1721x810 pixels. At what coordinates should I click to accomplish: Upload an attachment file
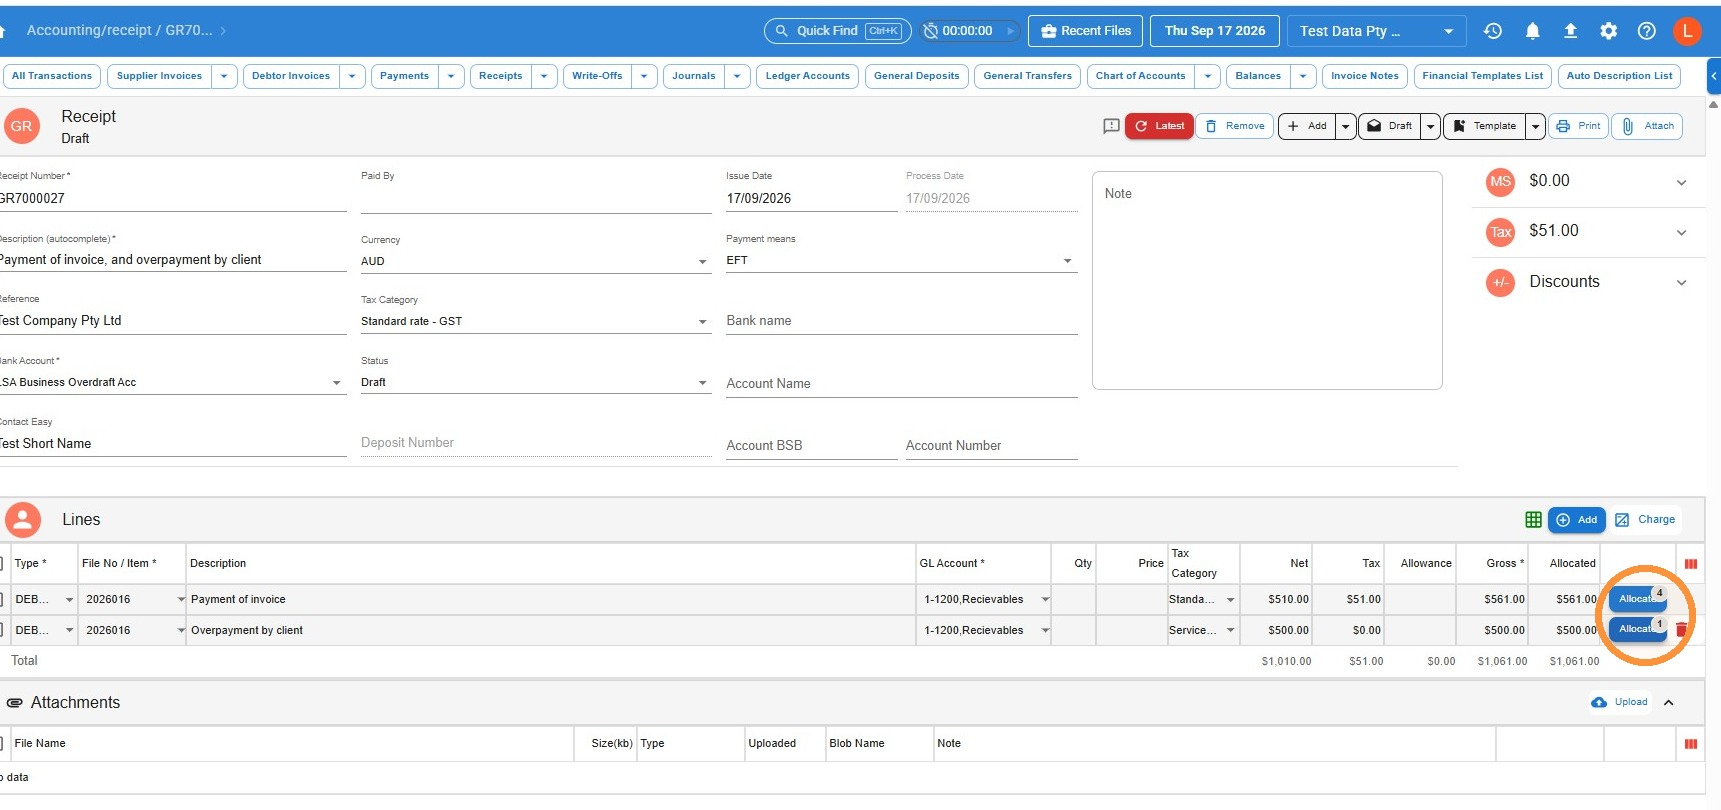pyautogui.click(x=1619, y=702)
